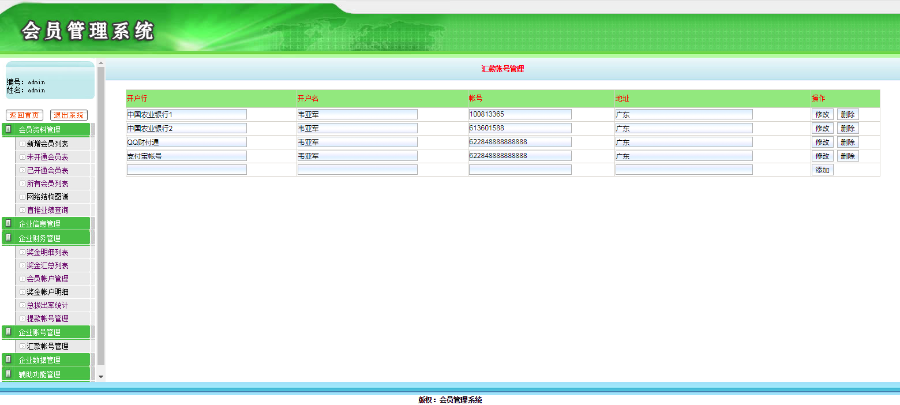Screen dimensions: 900x405
Task: Click the 企业信息管理 section book icon
Action: [8, 223]
